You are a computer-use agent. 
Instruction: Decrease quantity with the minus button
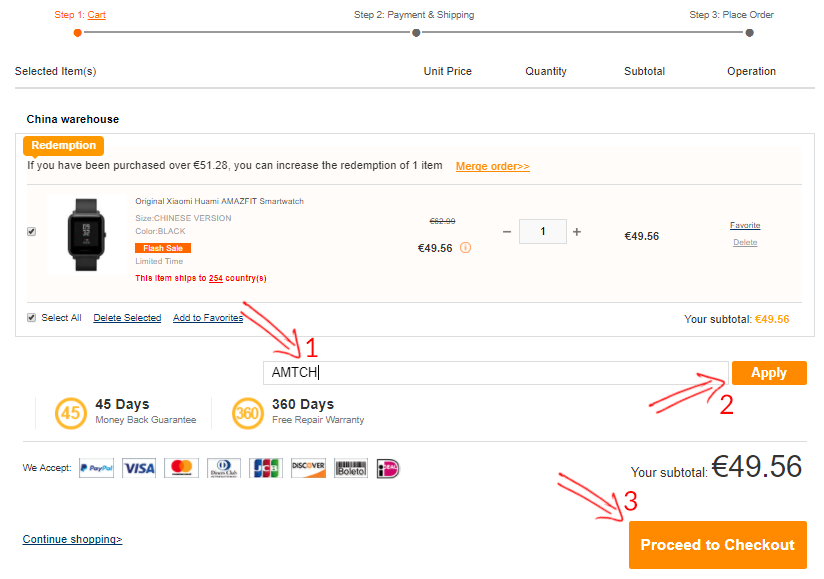point(507,232)
